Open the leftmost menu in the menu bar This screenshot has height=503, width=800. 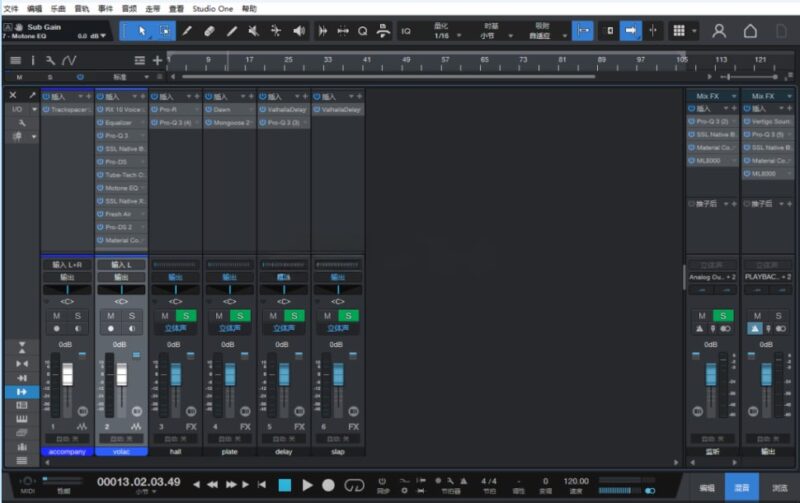point(11,9)
